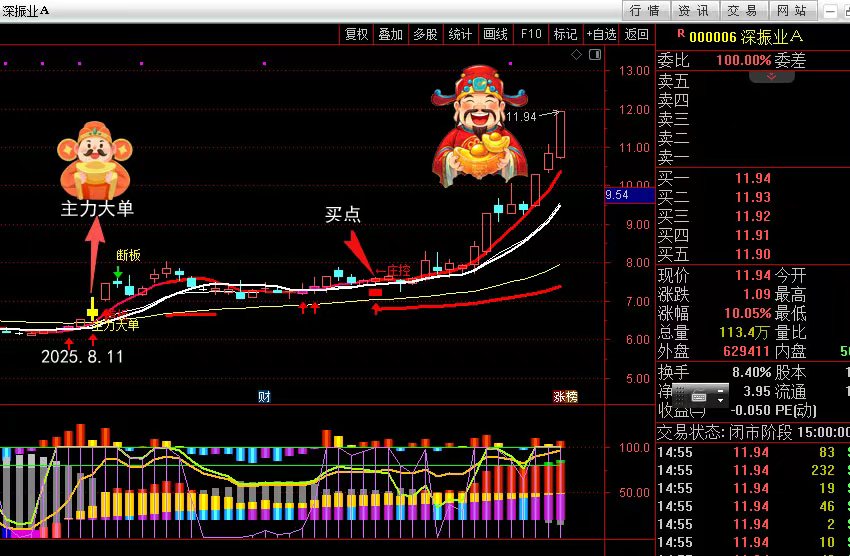Viewport: 850px width, 556px height.
Task: Activate the 画线 drawing tool
Action: pos(495,34)
